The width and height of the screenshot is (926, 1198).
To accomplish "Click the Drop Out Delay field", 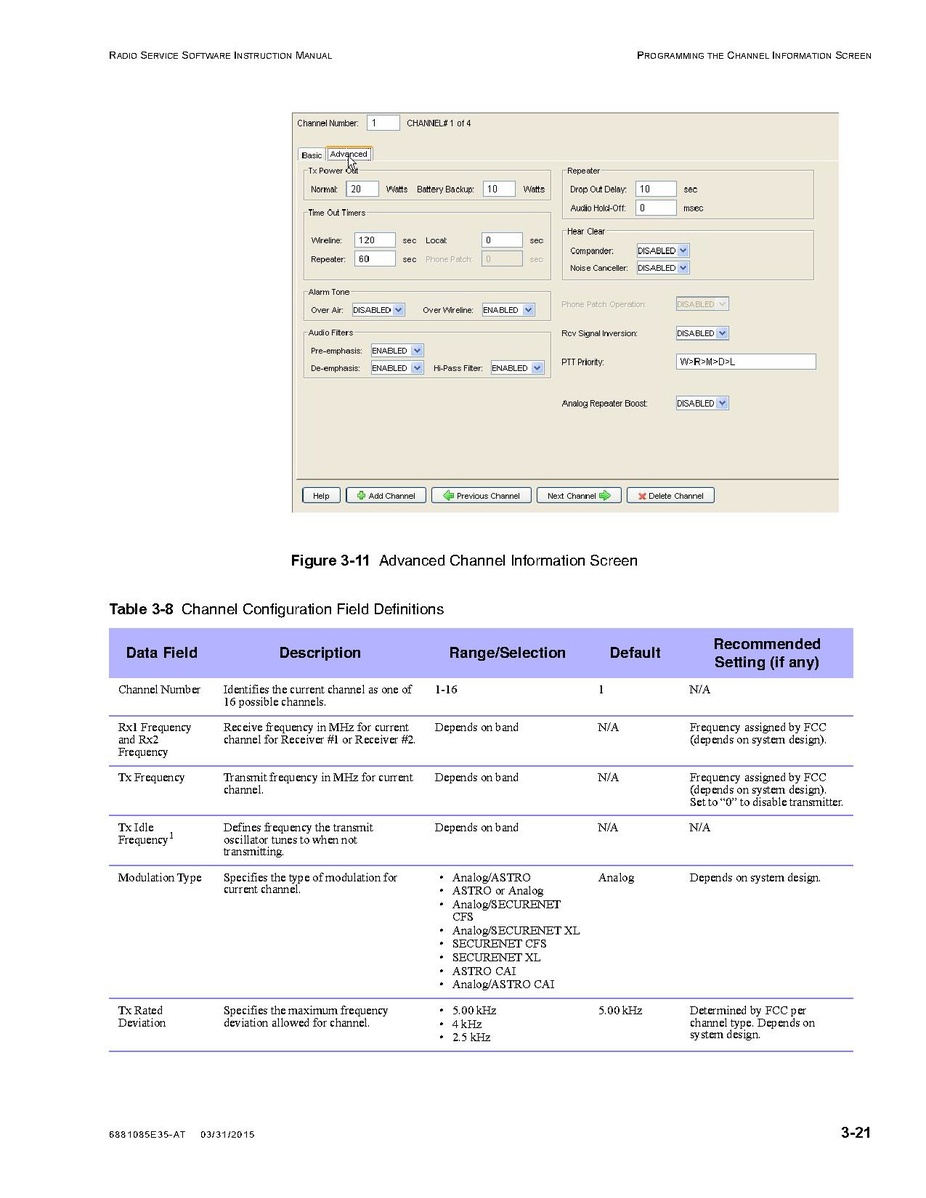I will [x=655, y=189].
